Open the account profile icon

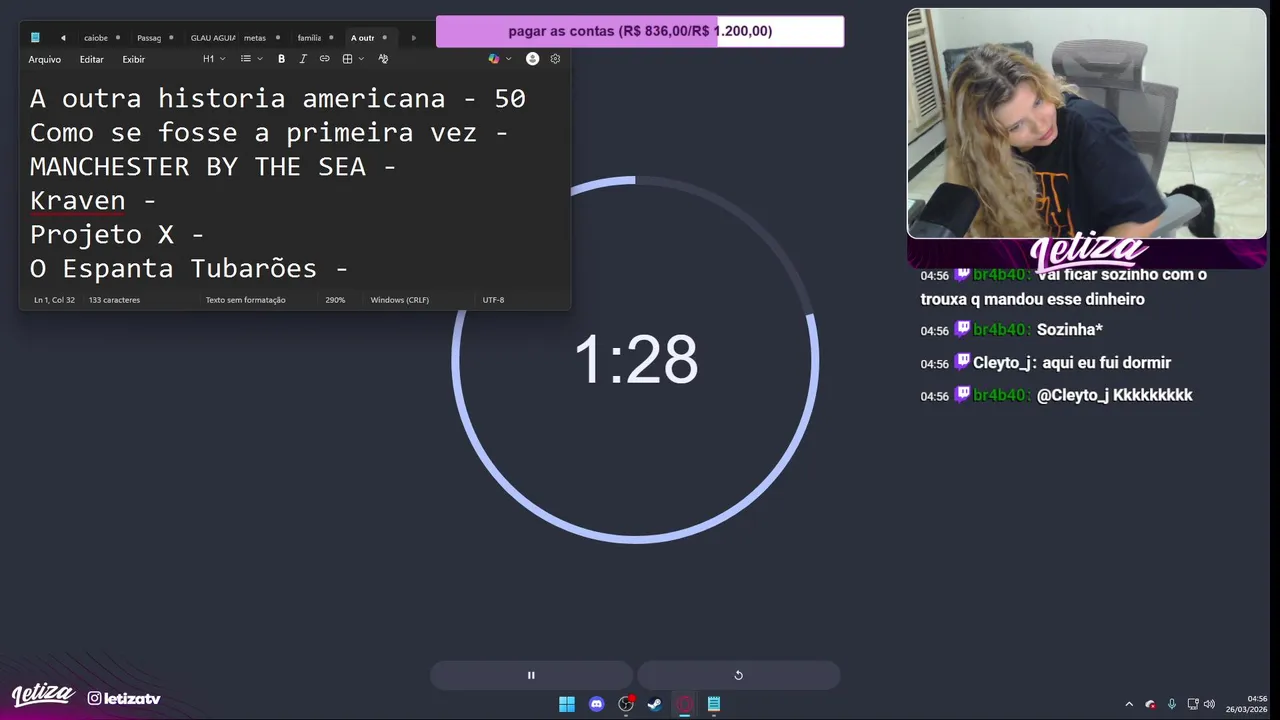(x=532, y=59)
